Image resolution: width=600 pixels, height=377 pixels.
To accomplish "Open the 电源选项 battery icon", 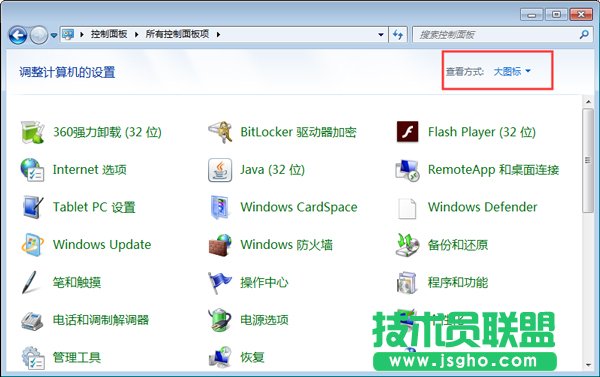I will [220, 320].
